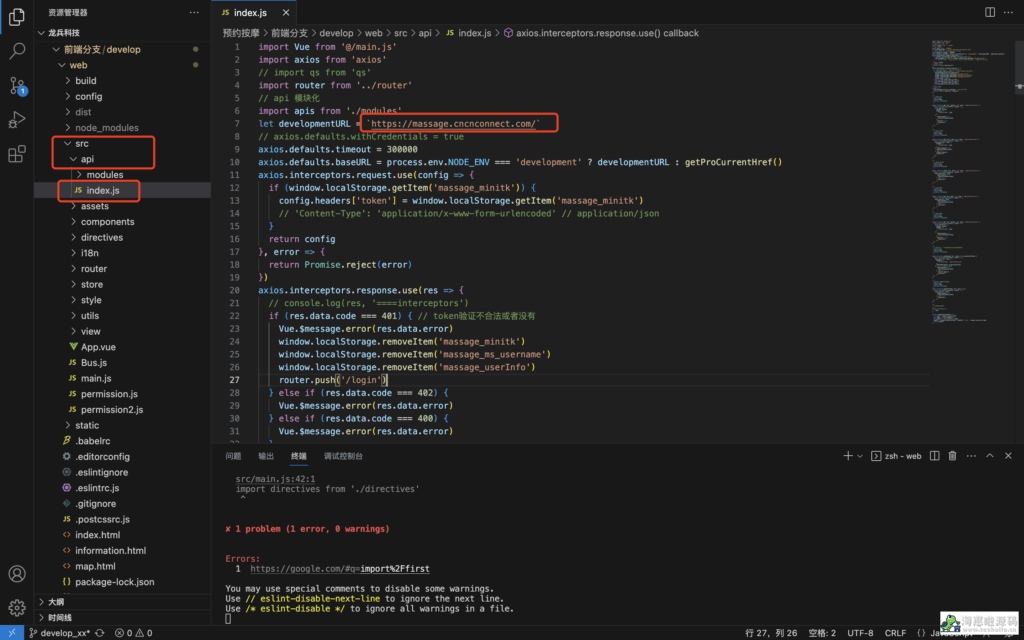This screenshot has height=640, width=1024.
Task: Click 行 27, 列 26 cursor position indicator
Action: [771, 633]
